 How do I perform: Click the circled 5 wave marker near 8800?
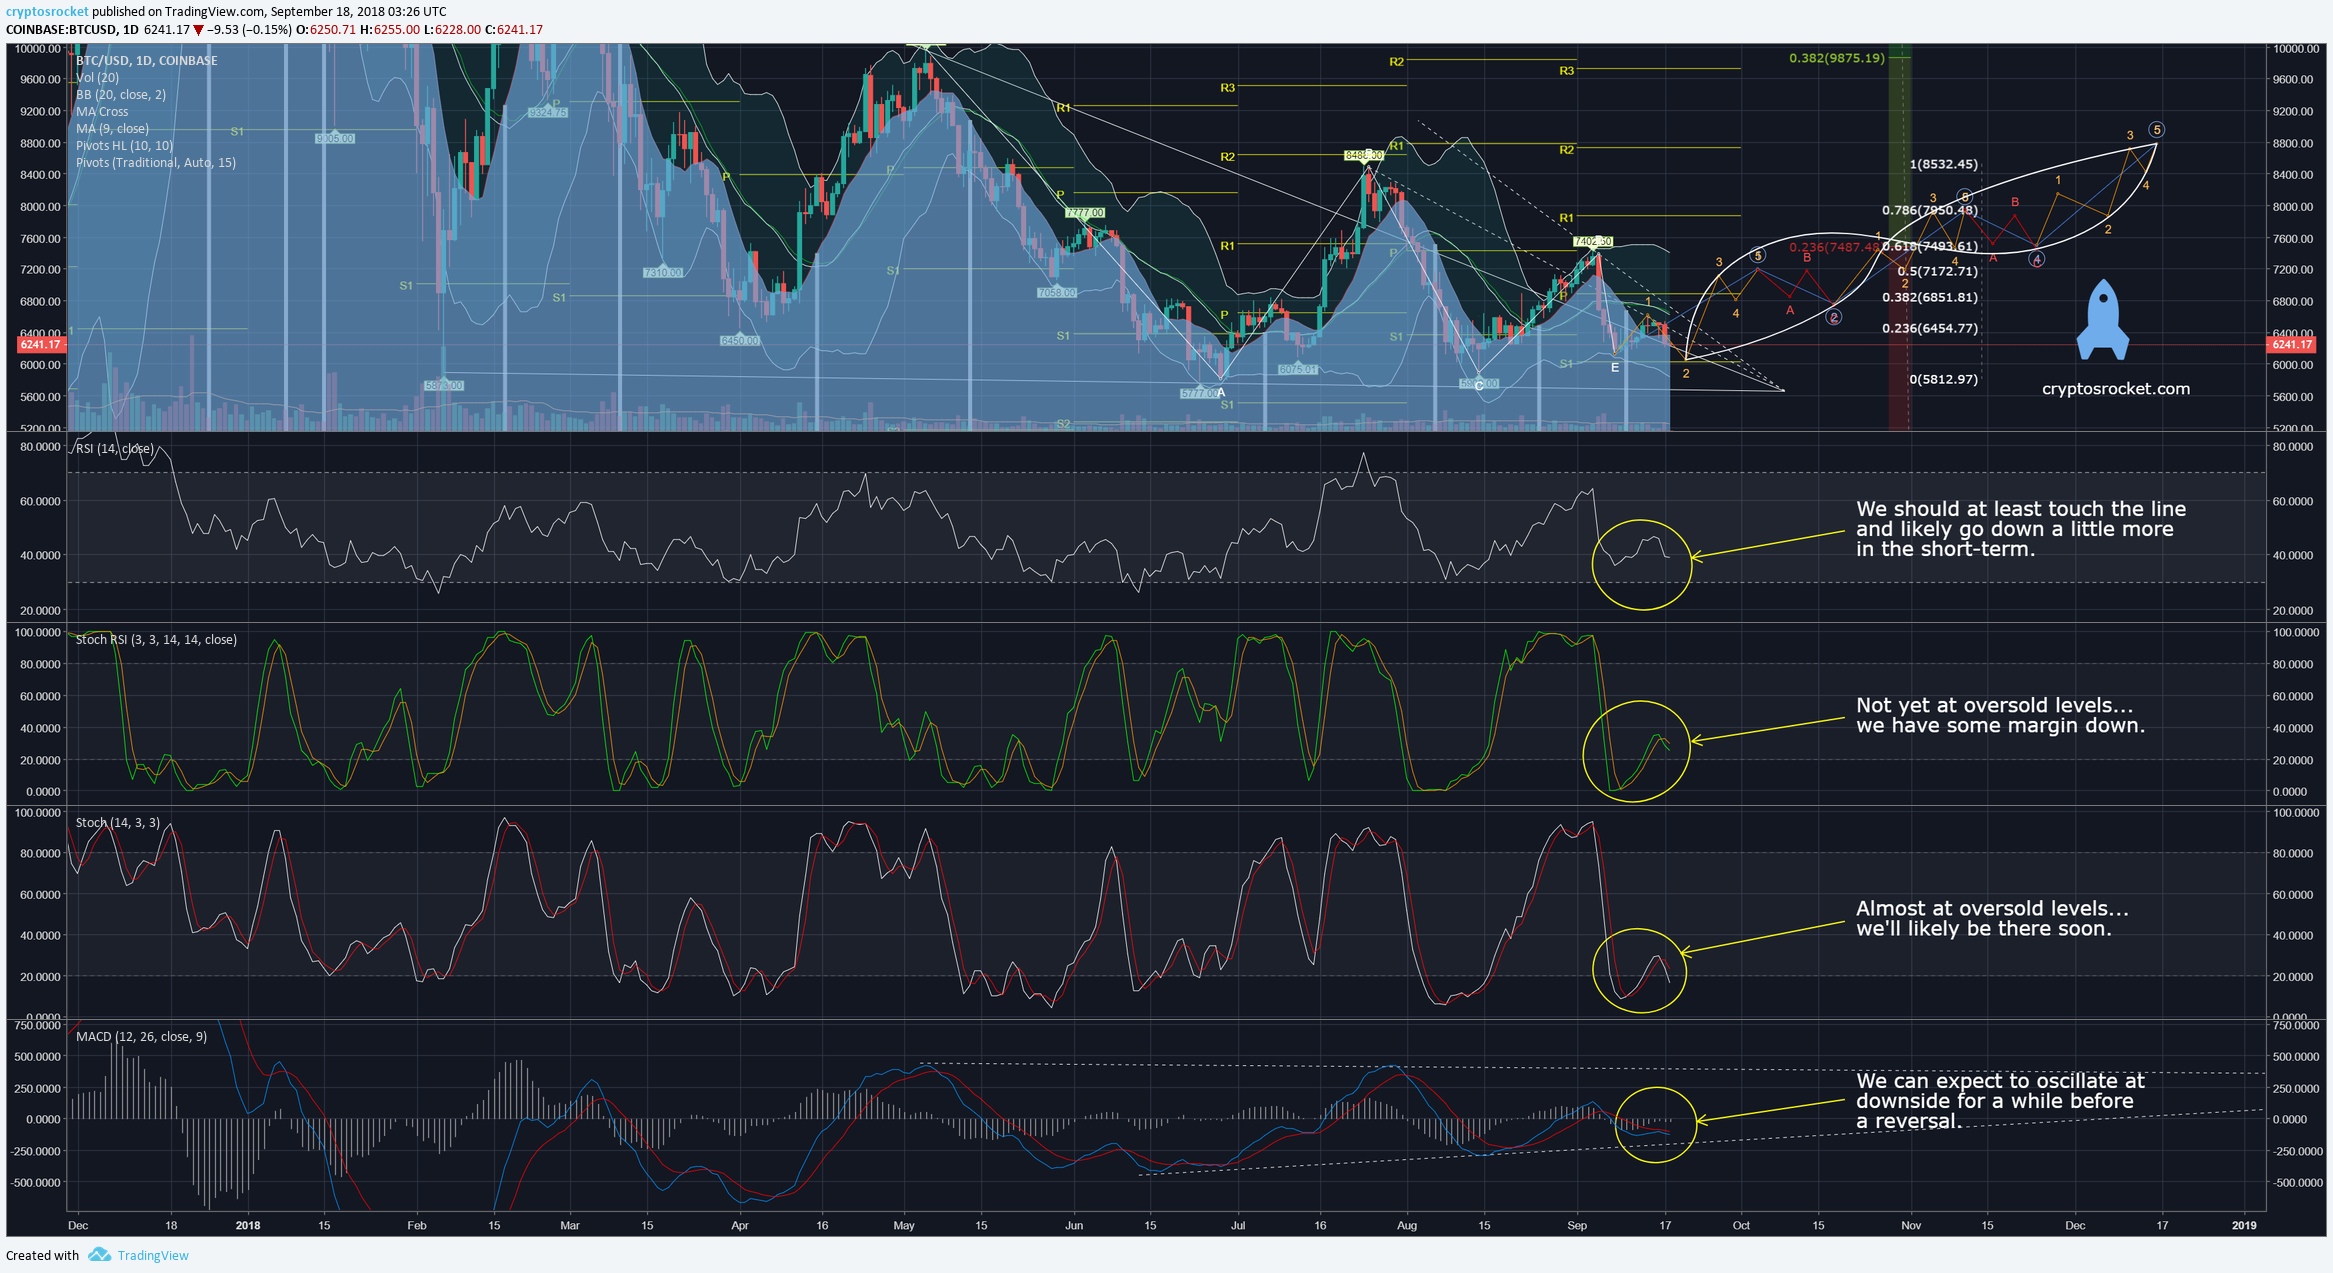coord(2157,130)
